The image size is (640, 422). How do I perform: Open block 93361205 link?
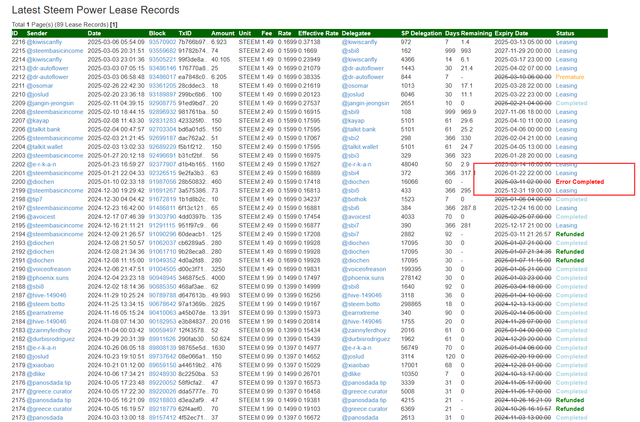tap(162, 86)
